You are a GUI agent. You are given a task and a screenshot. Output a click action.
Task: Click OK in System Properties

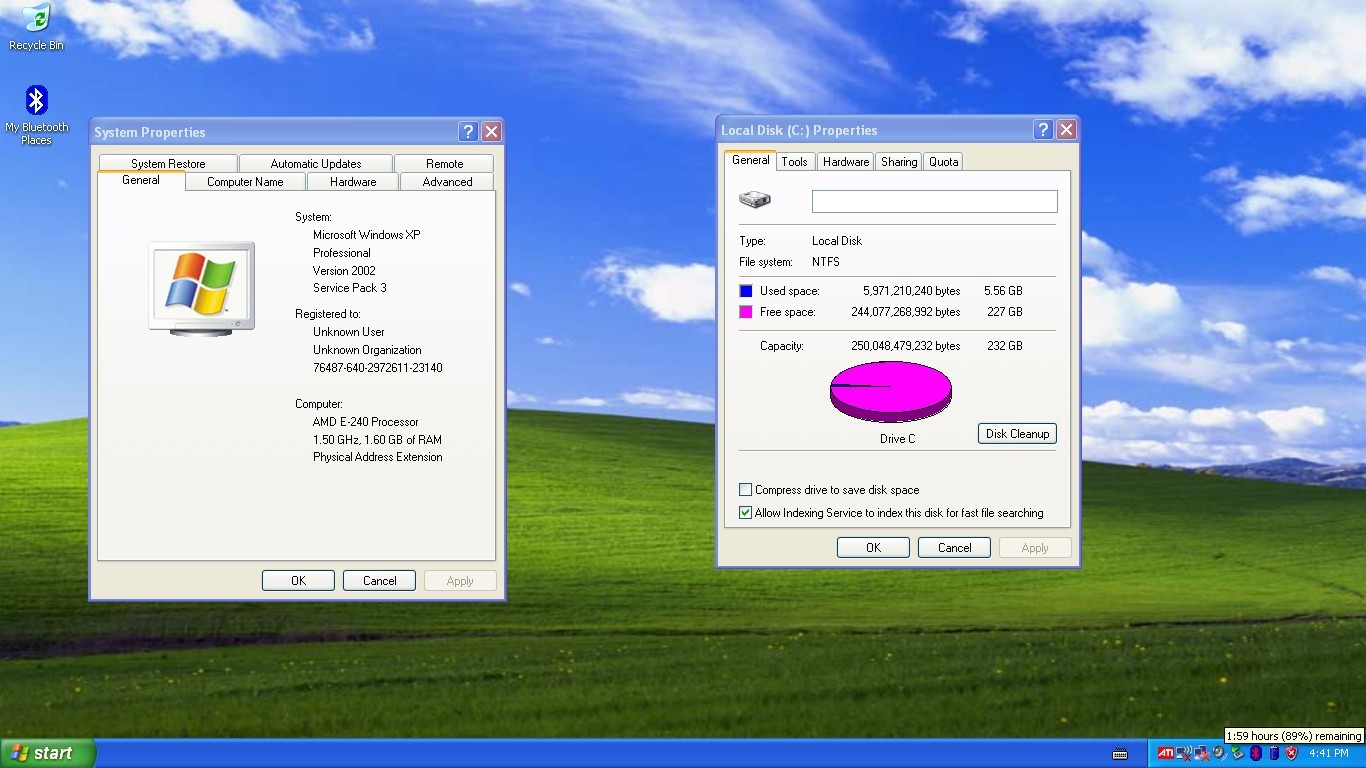(298, 581)
